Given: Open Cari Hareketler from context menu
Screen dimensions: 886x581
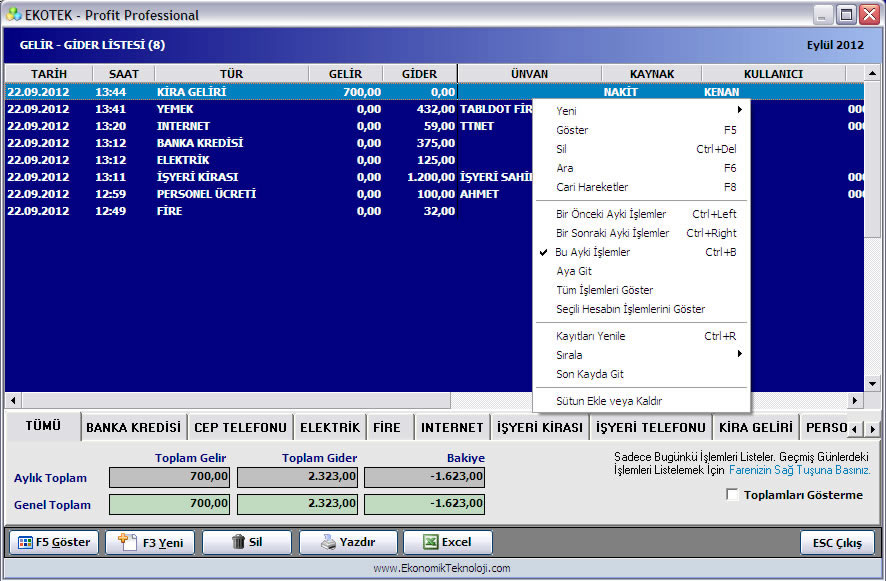Looking at the screenshot, I should [x=641, y=187].
